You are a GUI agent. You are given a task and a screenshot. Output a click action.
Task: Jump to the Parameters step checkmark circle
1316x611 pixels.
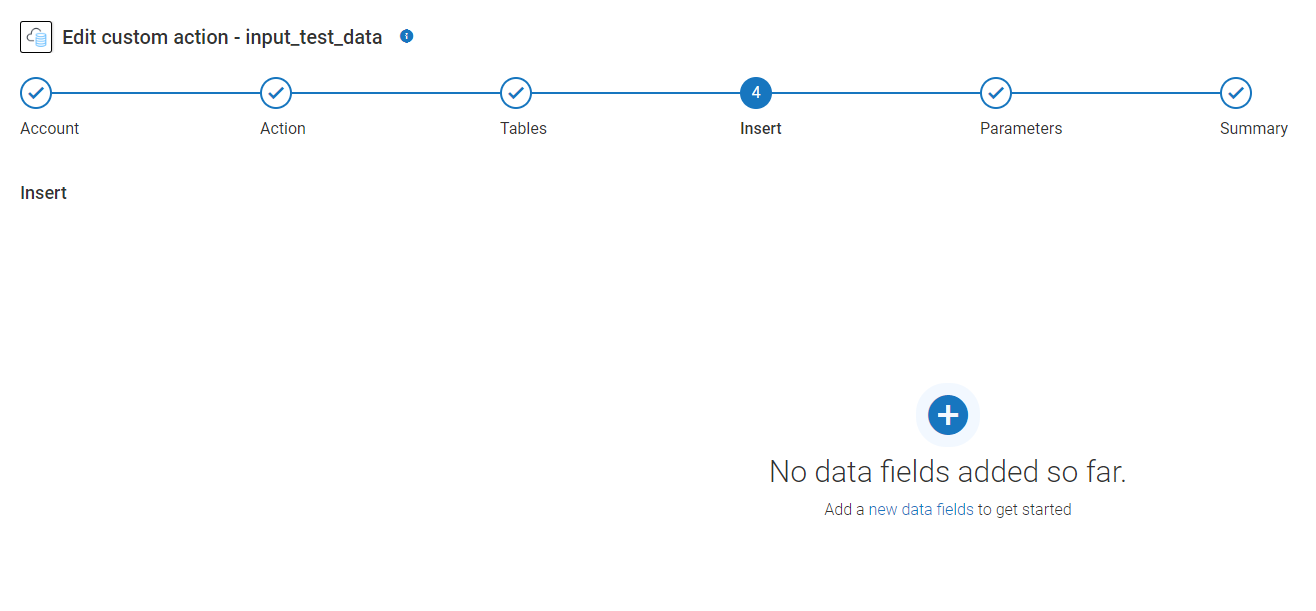pos(996,93)
